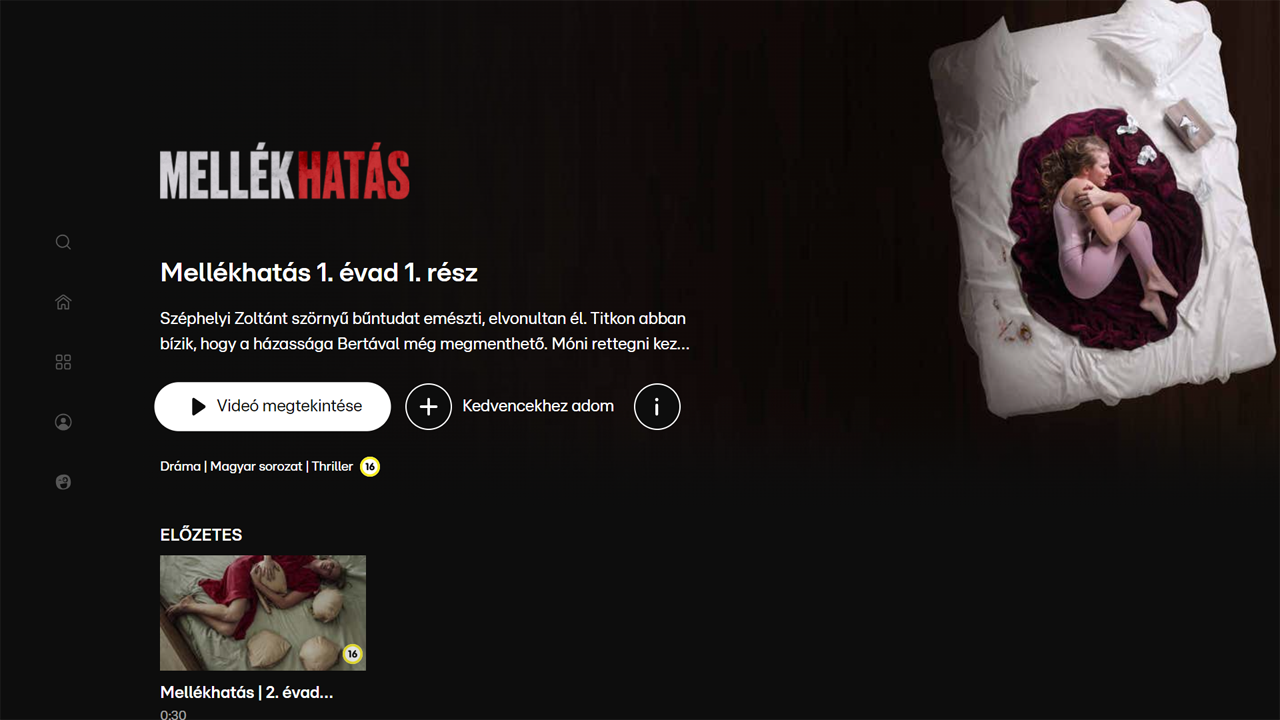Click the play triangle in Videó megtekintése
The width and height of the screenshot is (1280, 720).
[199, 407]
